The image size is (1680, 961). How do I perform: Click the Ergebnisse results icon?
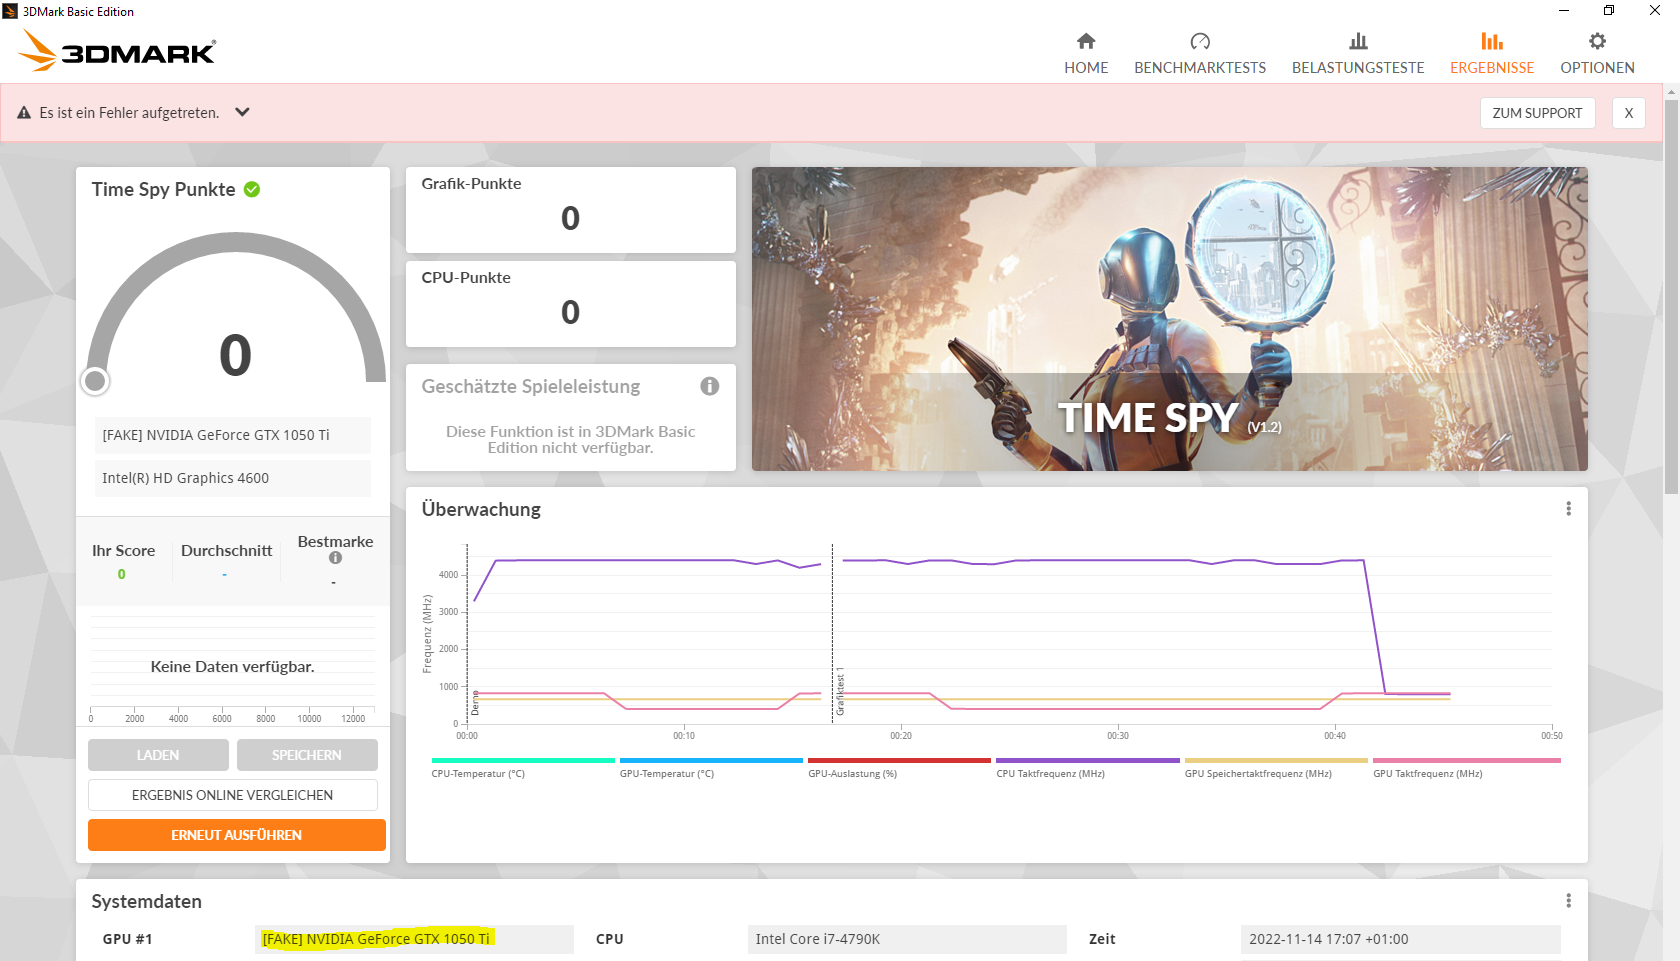[x=1492, y=41]
